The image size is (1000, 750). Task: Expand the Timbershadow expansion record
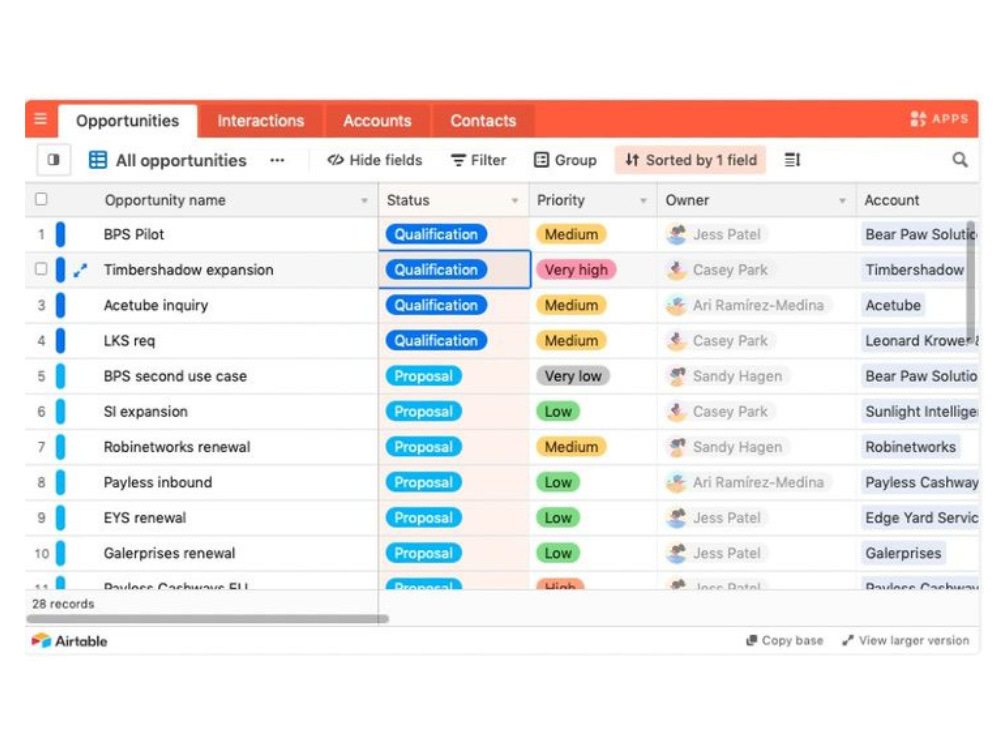(80, 270)
